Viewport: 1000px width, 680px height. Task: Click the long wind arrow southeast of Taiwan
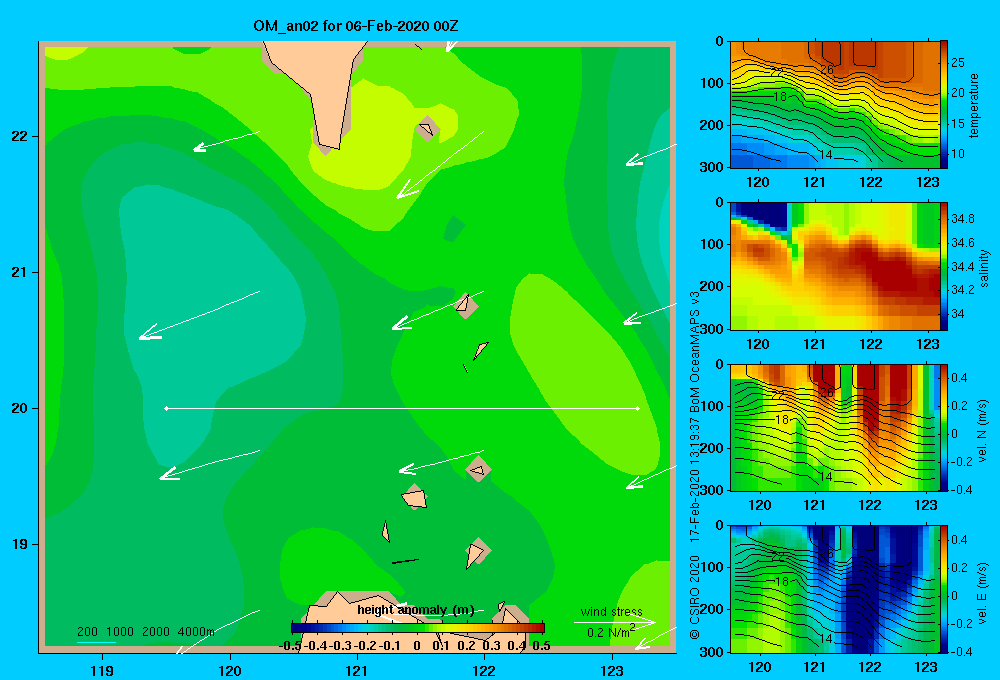pos(440,165)
